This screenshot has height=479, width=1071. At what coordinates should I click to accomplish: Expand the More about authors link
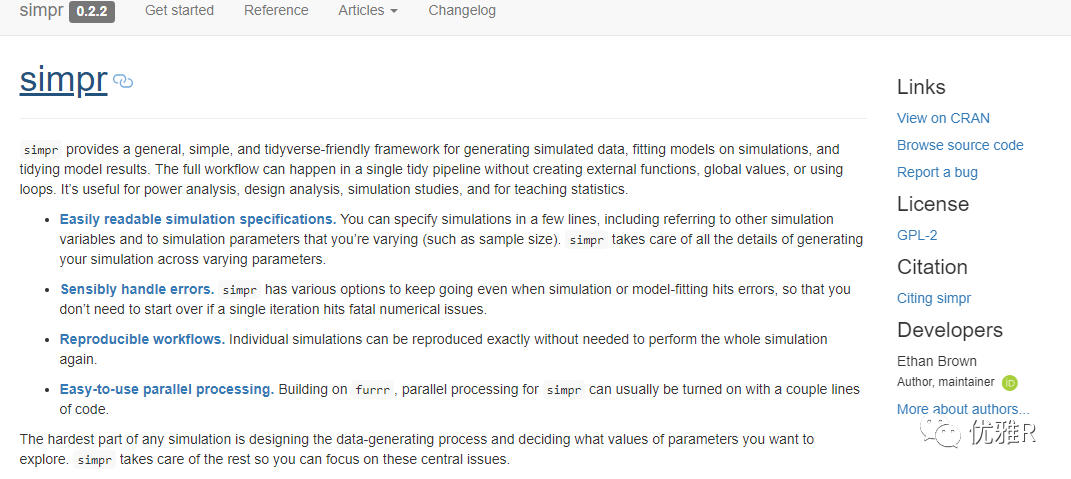point(963,409)
